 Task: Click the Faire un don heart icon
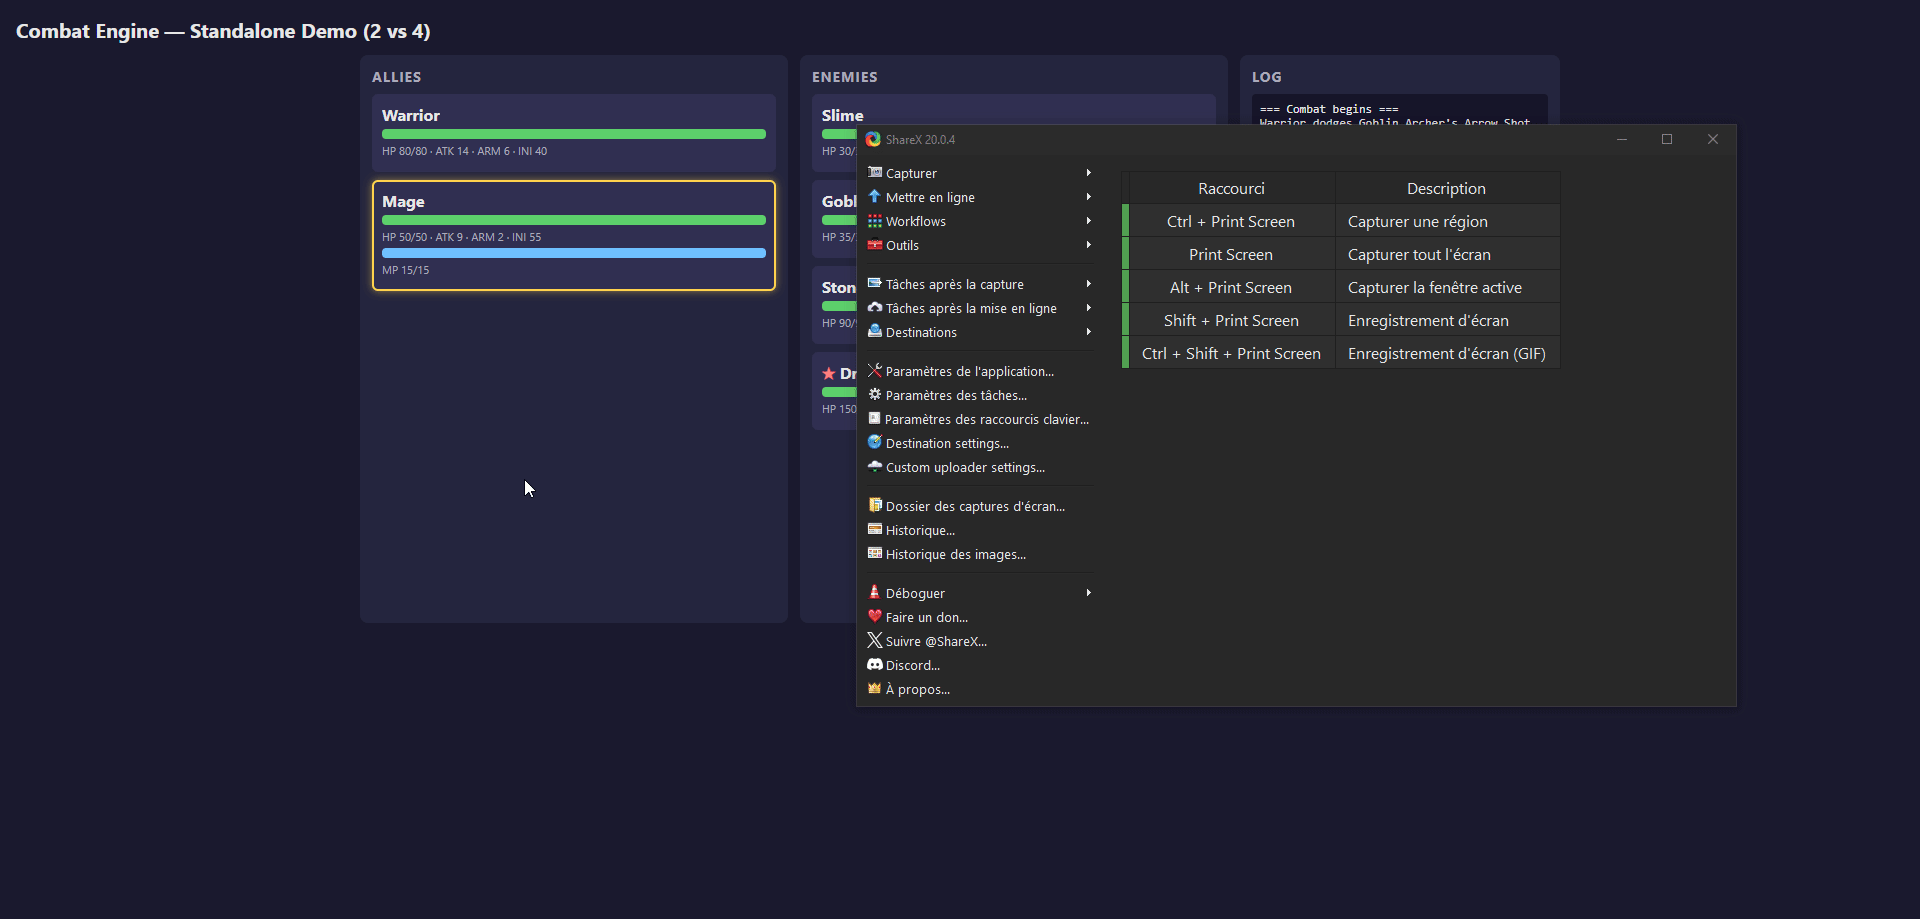click(x=875, y=617)
